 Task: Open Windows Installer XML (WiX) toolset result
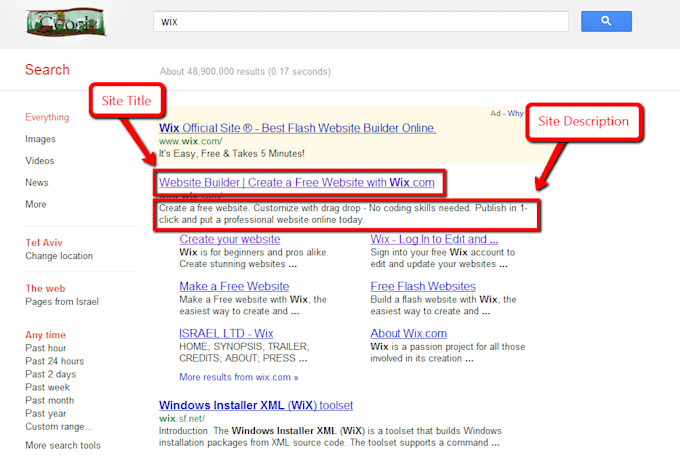256,405
